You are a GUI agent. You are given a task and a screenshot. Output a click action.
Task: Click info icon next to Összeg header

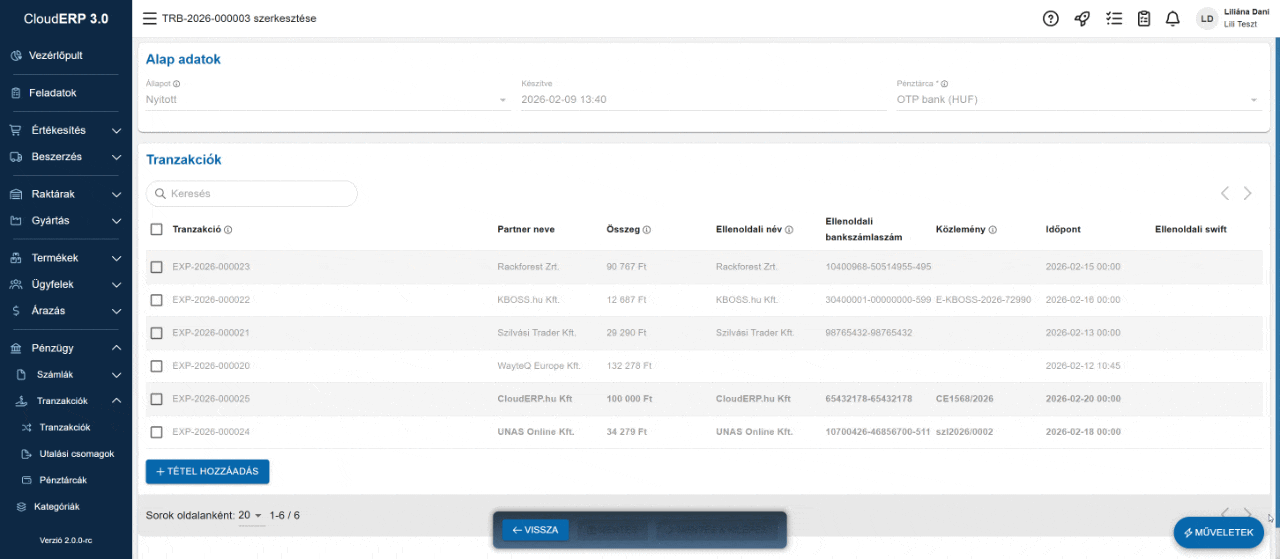[x=647, y=230]
